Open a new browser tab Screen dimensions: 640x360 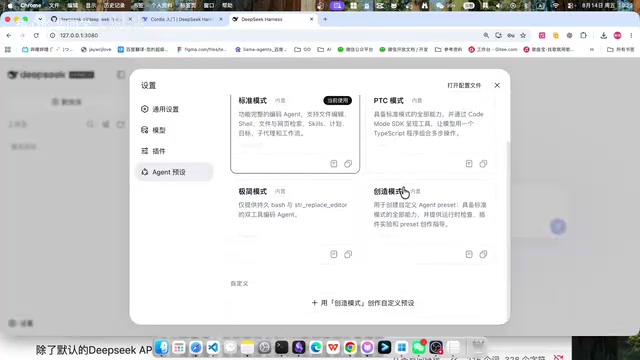pos(325,19)
